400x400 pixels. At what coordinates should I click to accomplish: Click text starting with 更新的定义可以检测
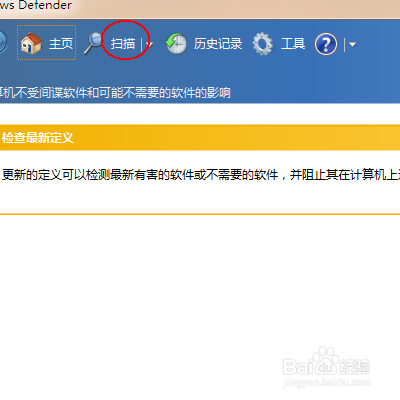coord(201,174)
